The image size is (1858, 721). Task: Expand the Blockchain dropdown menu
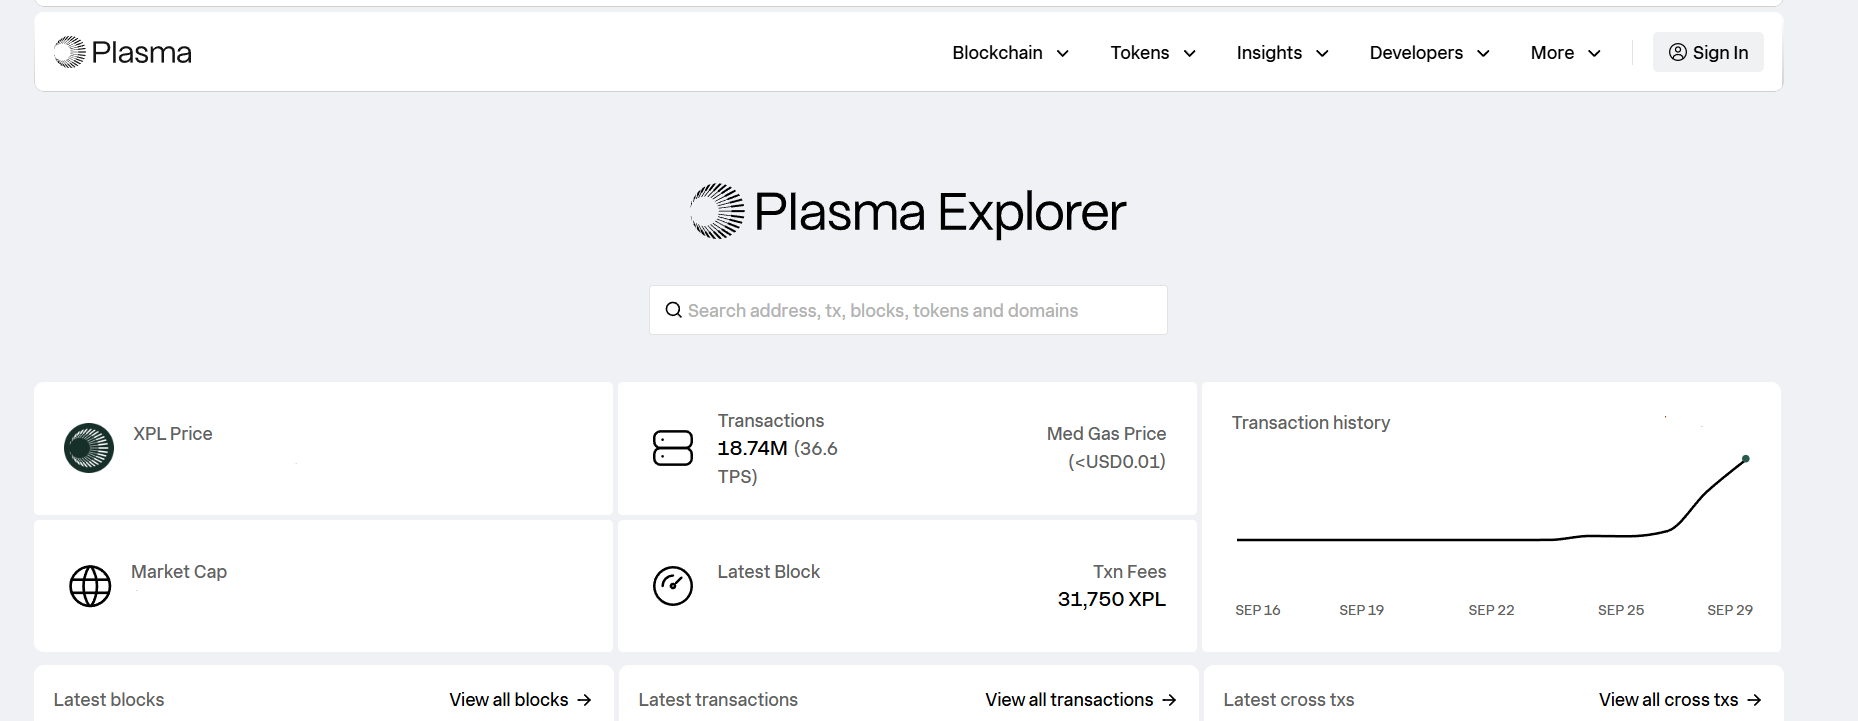click(x=1010, y=53)
